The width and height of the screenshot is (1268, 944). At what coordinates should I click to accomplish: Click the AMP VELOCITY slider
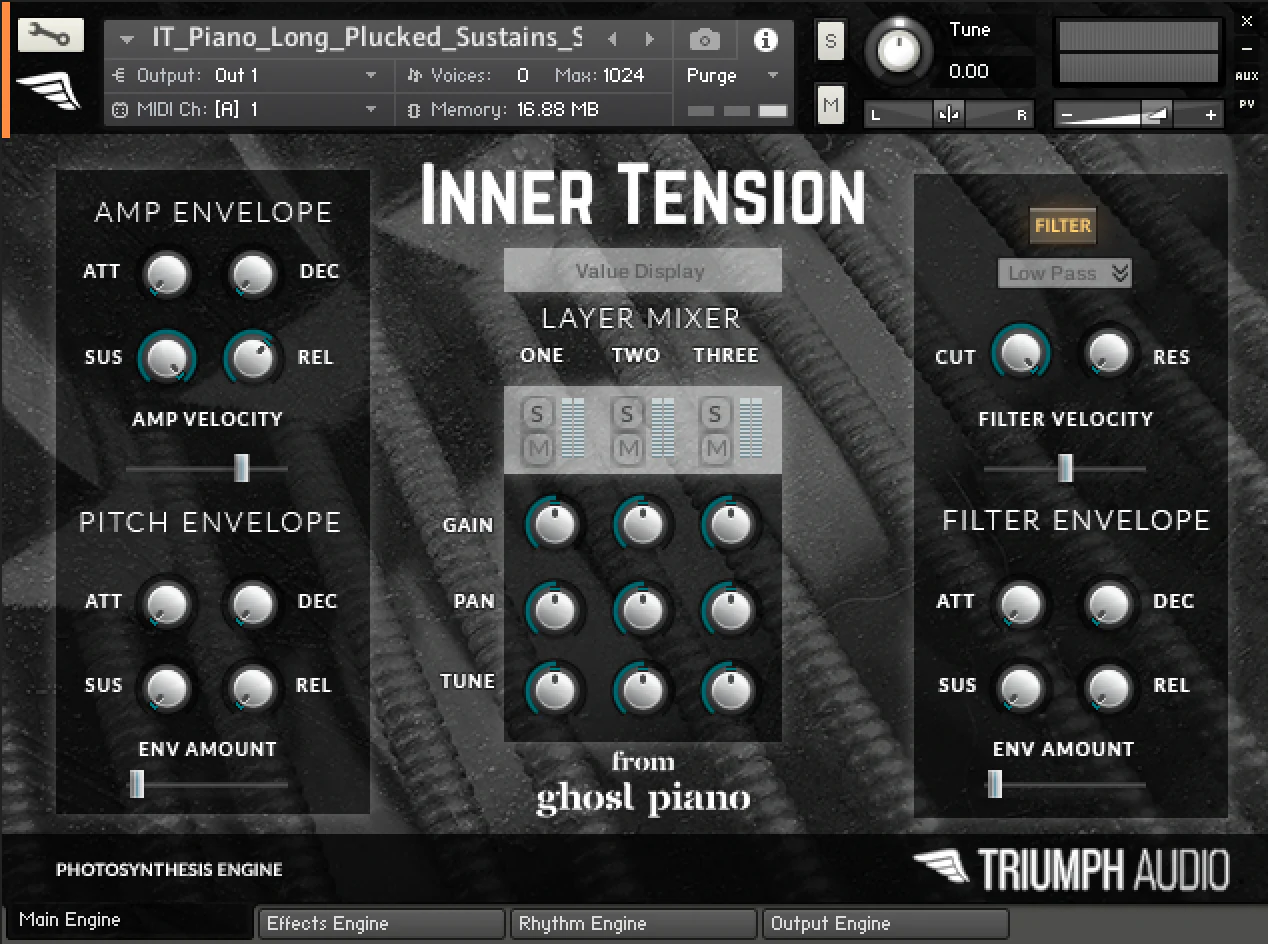pyautogui.click(x=207, y=467)
